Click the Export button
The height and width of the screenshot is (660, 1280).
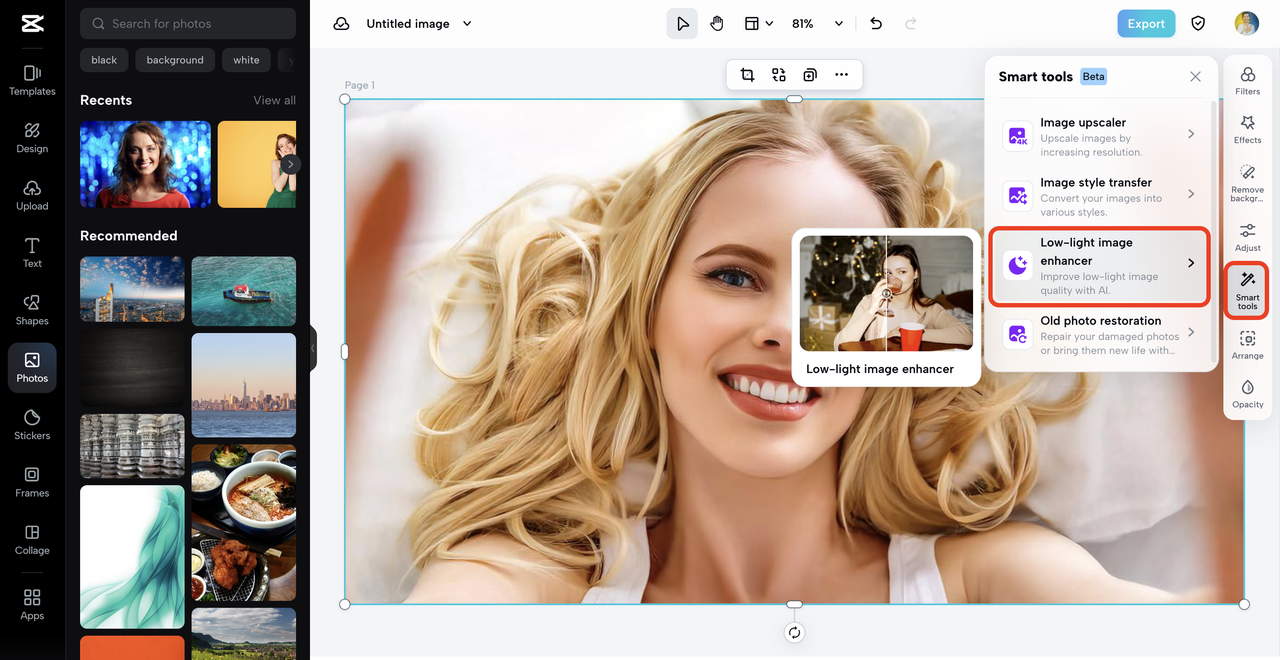[1146, 24]
